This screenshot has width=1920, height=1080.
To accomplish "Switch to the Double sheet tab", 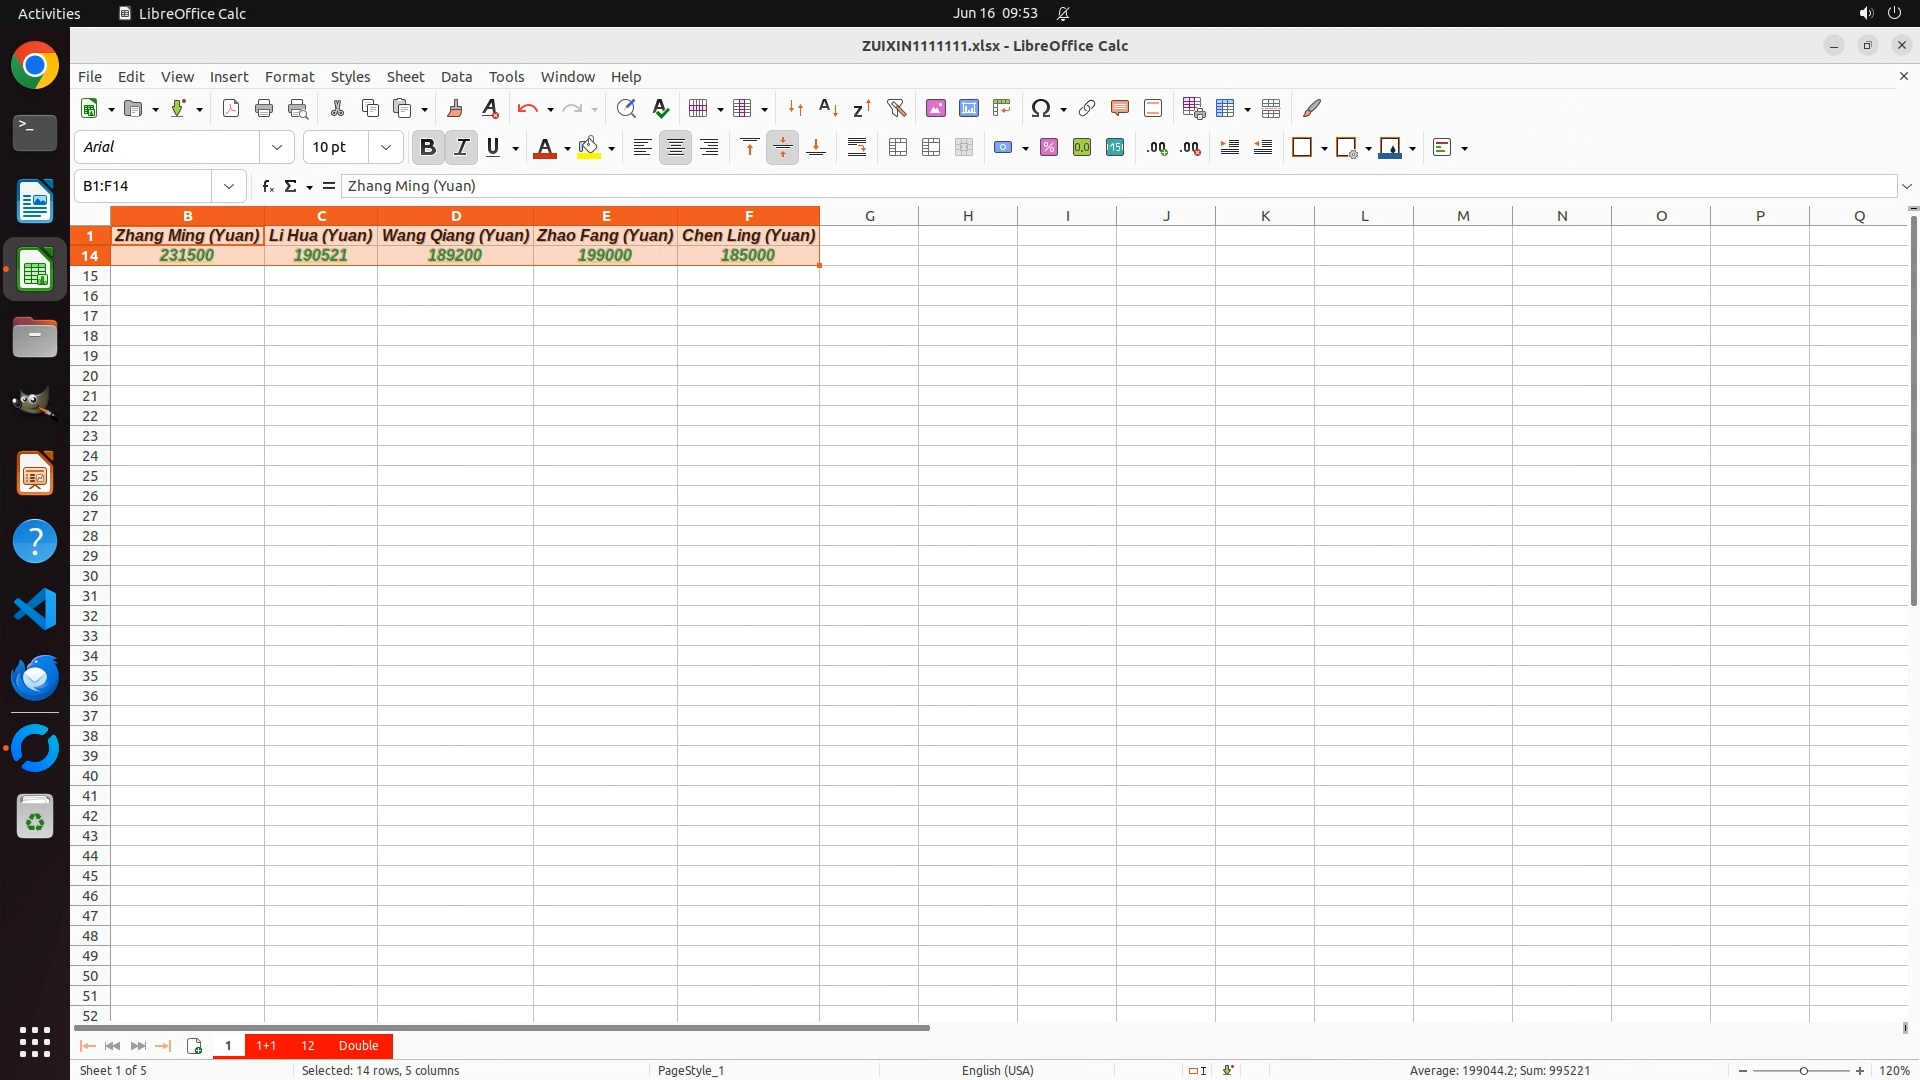I will tap(358, 1045).
